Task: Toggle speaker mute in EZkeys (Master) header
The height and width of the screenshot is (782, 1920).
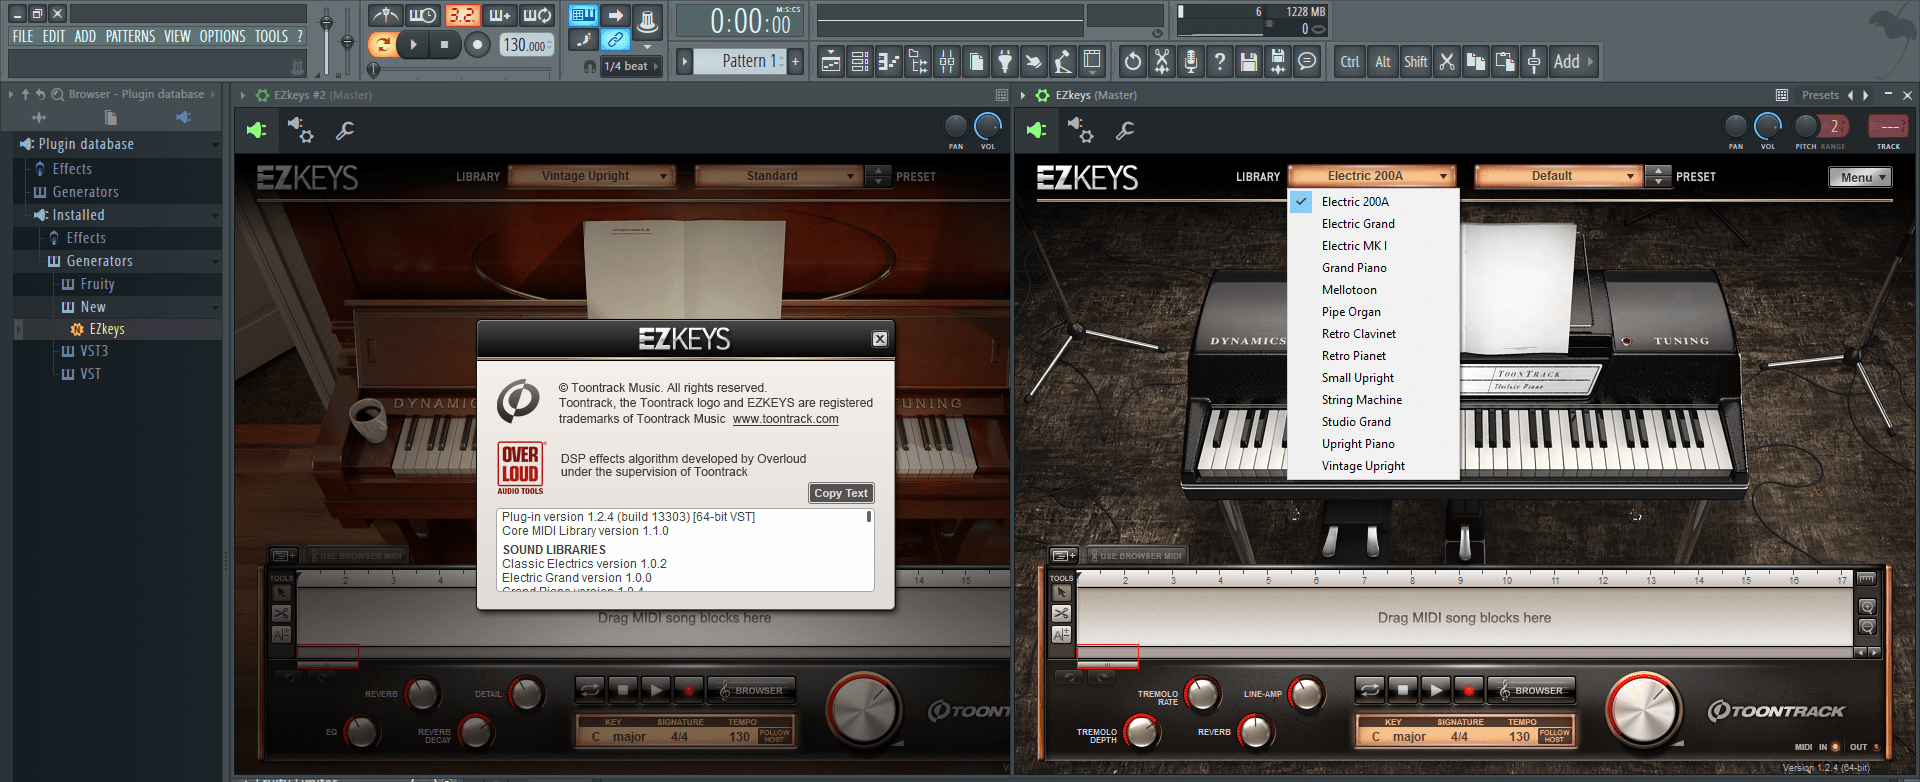Action: point(1036,130)
